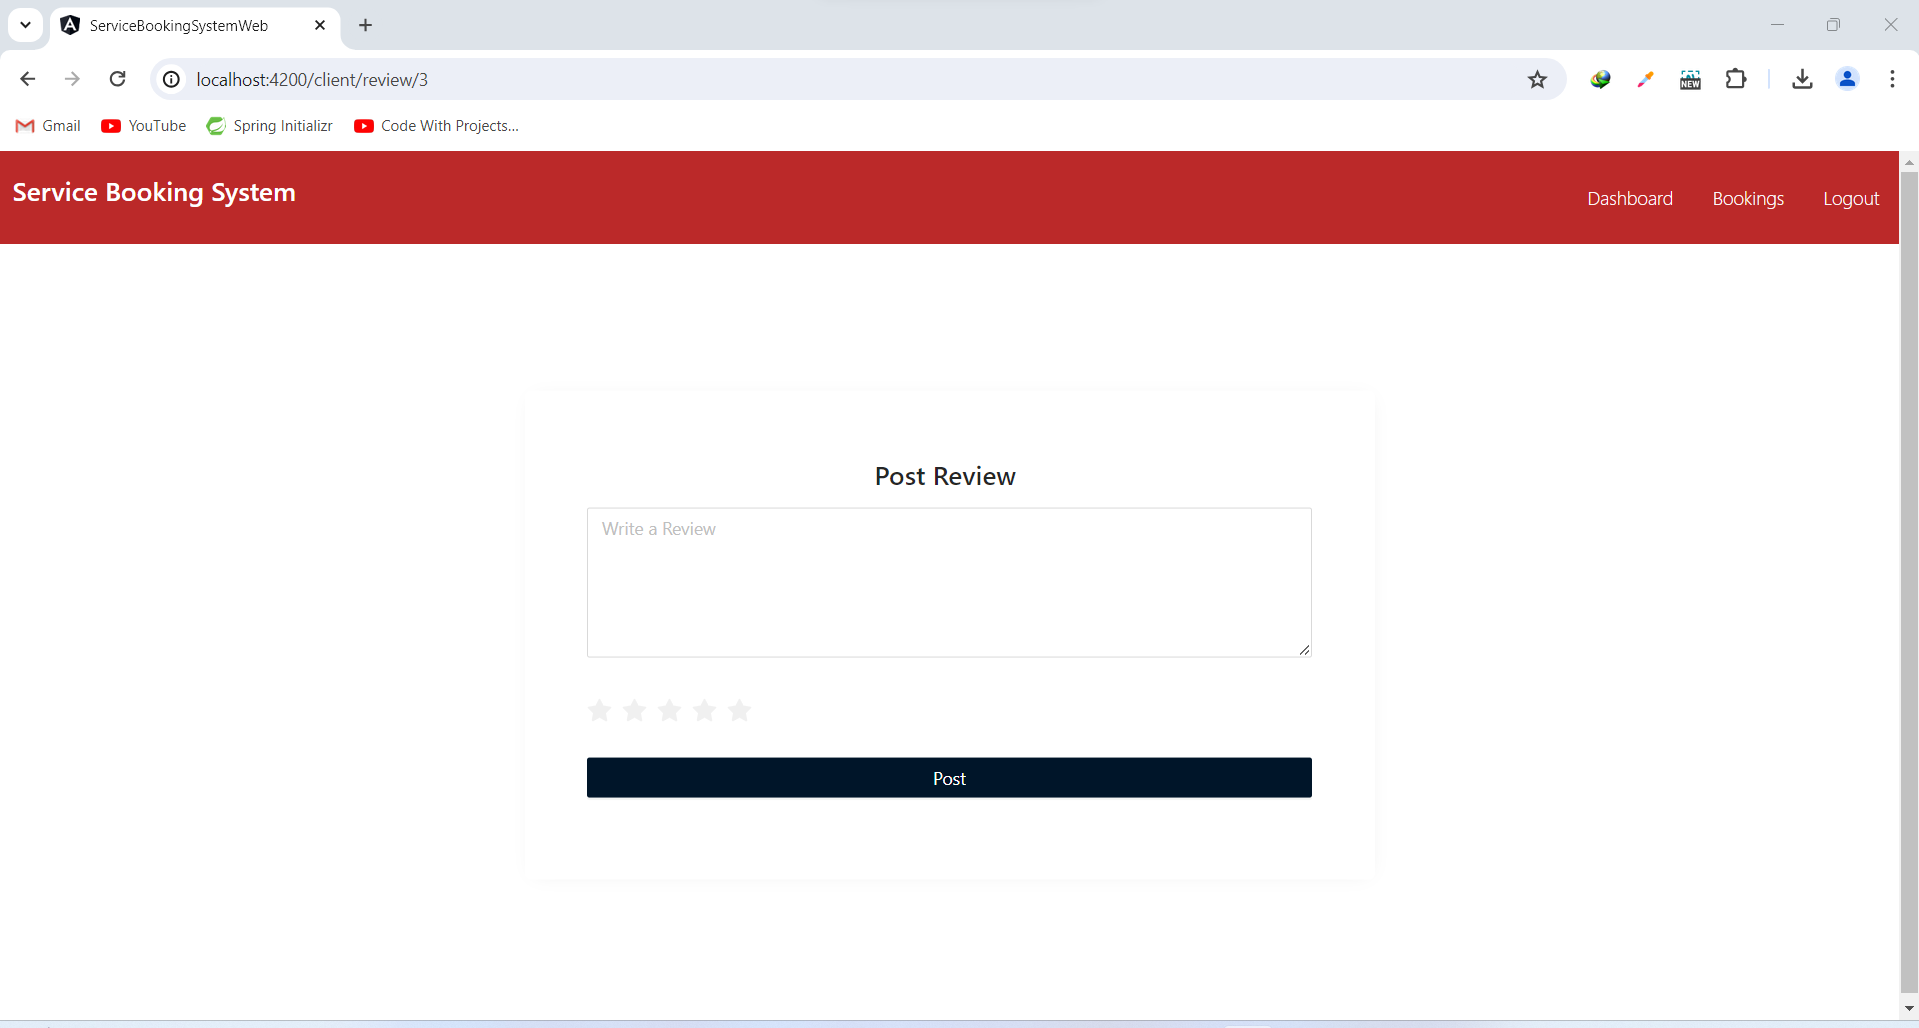The width and height of the screenshot is (1919, 1028).
Task: Select the fourth rating star
Action: [704, 710]
